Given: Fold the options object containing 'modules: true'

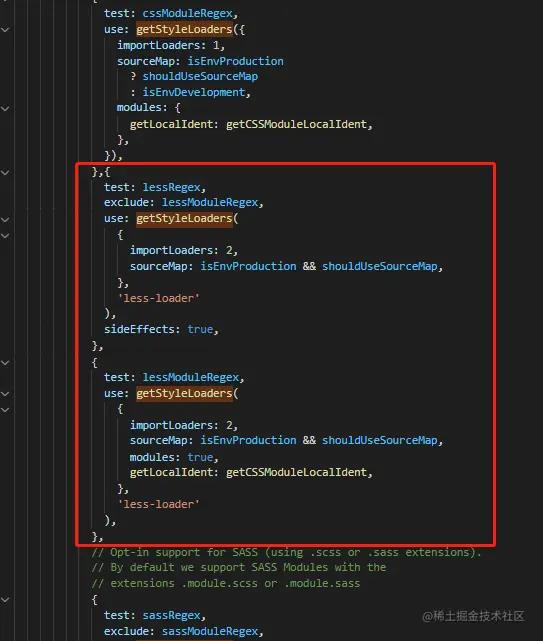Looking at the screenshot, I should [x=5, y=409].
